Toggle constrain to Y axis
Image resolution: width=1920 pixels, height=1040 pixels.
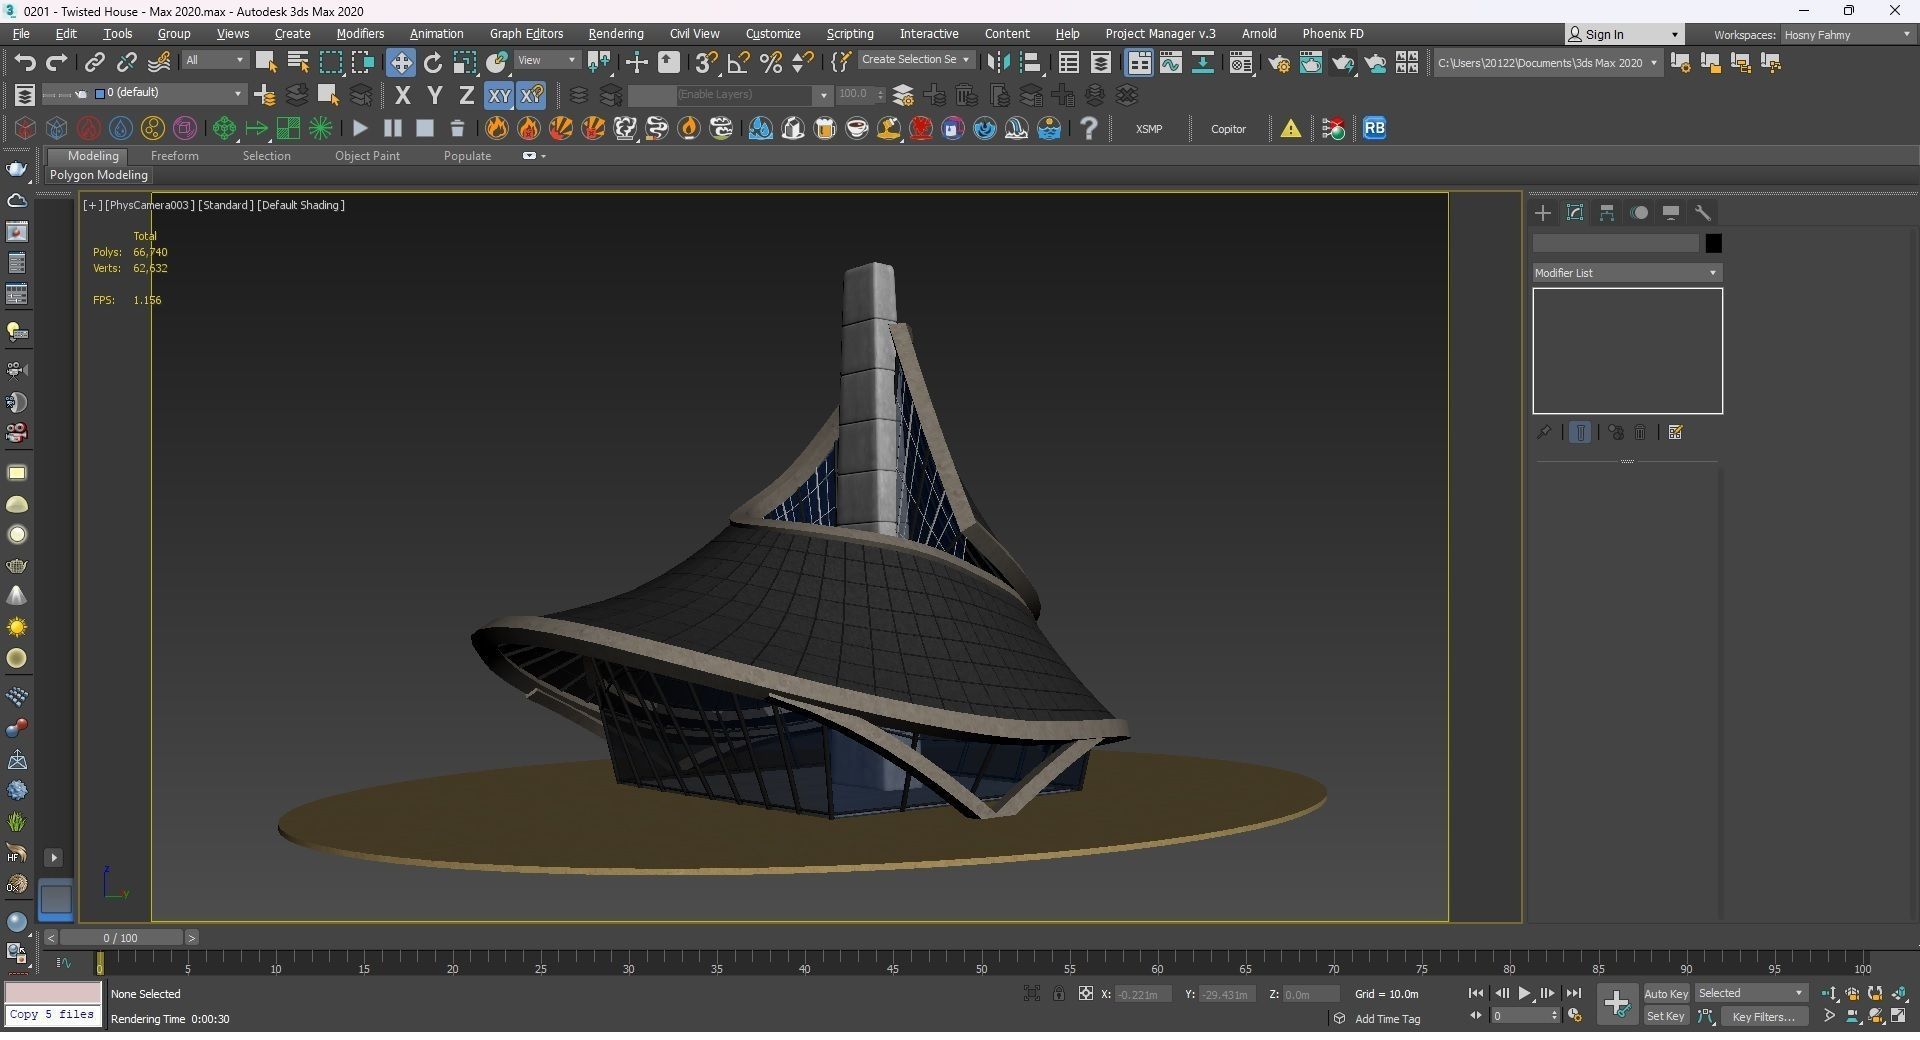point(434,95)
